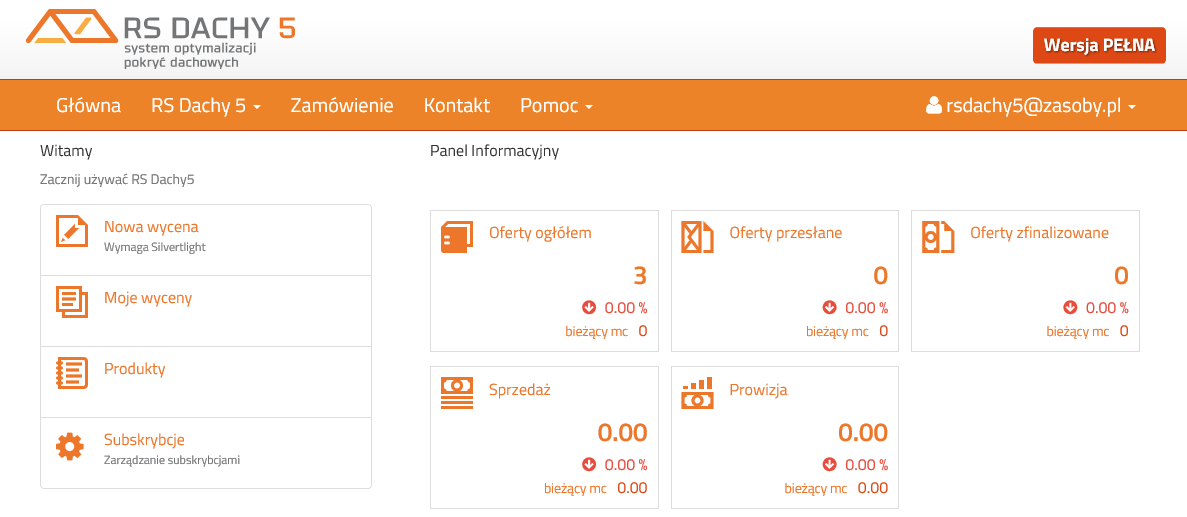Viewport: 1187px width, 517px height.
Task: Click the Oferty ogółem count of 3
Action: 640,276
